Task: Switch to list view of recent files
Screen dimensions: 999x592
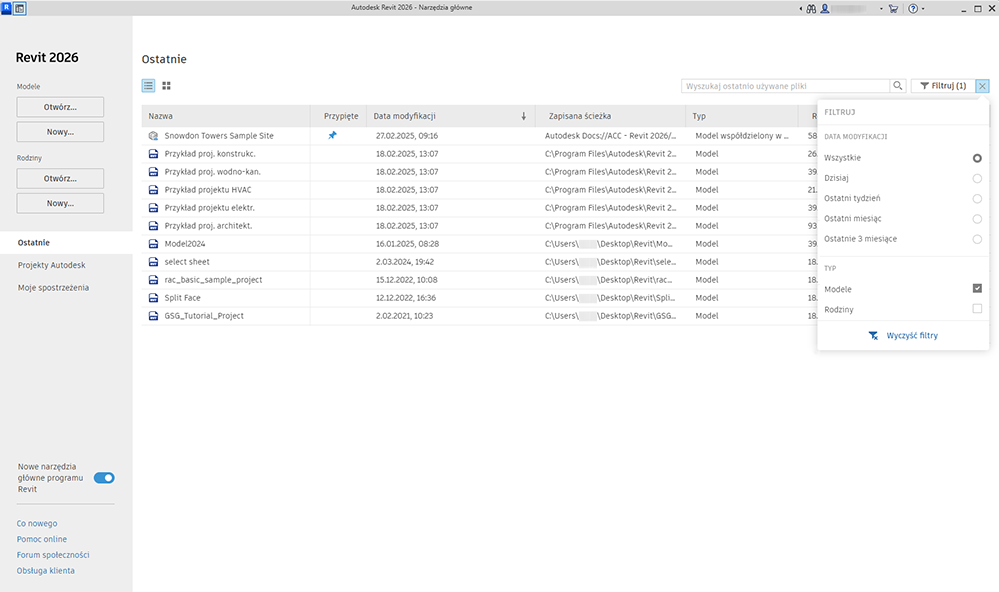Action: coord(148,85)
